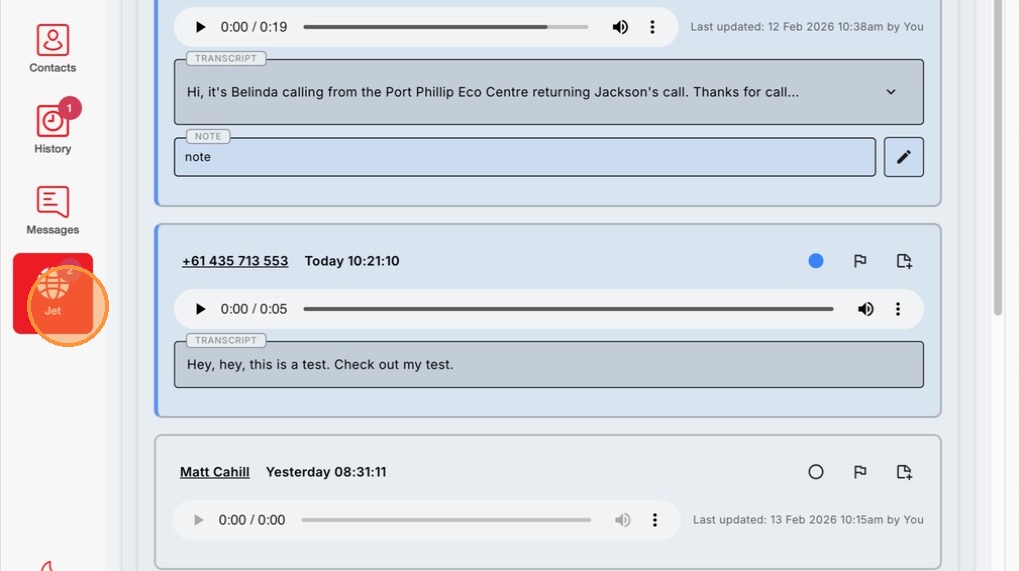Screen dimensions: 1019x571
Task: Add note to Matt Cahill voicemail
Action: coord(904,472)
